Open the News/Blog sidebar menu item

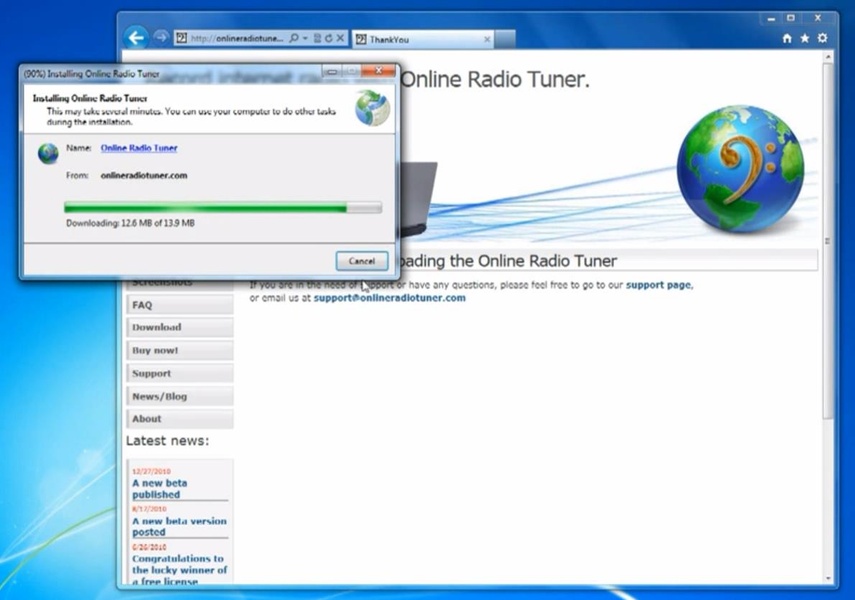(180, 397)
